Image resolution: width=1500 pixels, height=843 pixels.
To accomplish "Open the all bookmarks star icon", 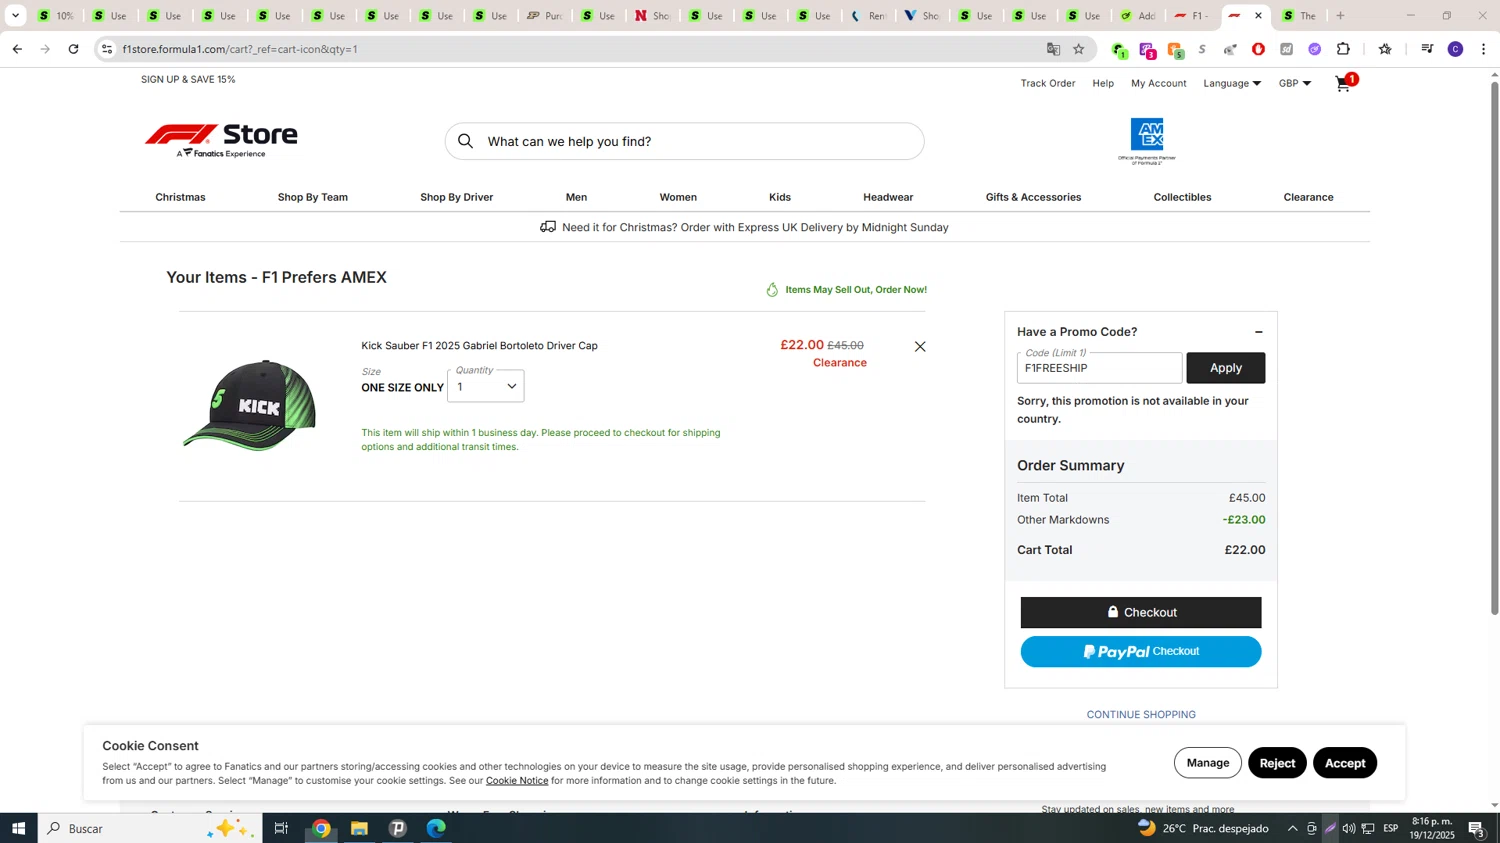I will pyautogui.click(x=1385, y=49).
